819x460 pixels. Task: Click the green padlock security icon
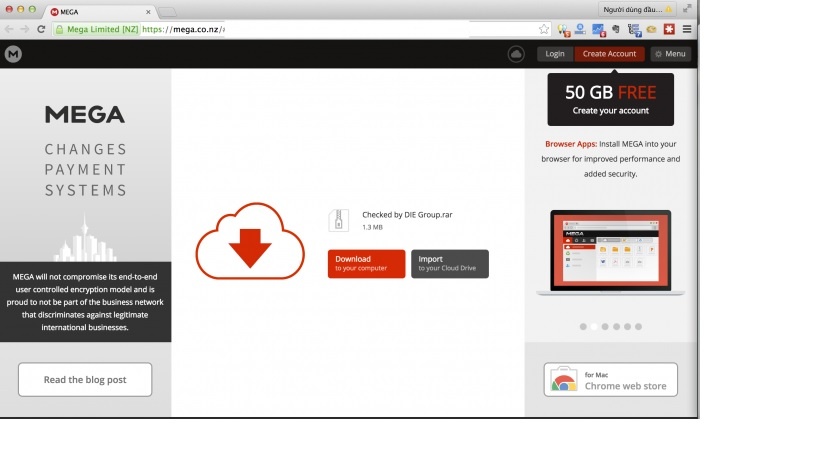click(59, 29)
